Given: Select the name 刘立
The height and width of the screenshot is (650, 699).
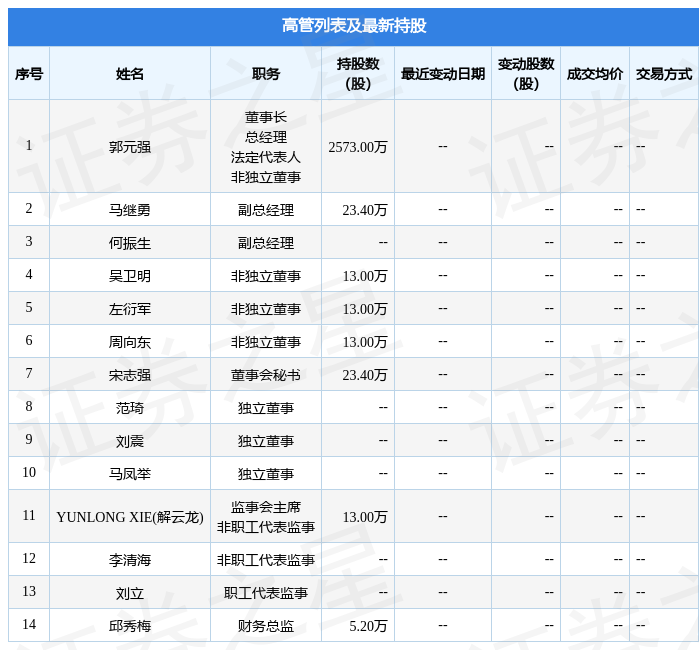Looking at the screenshot, I should [130, 593].
